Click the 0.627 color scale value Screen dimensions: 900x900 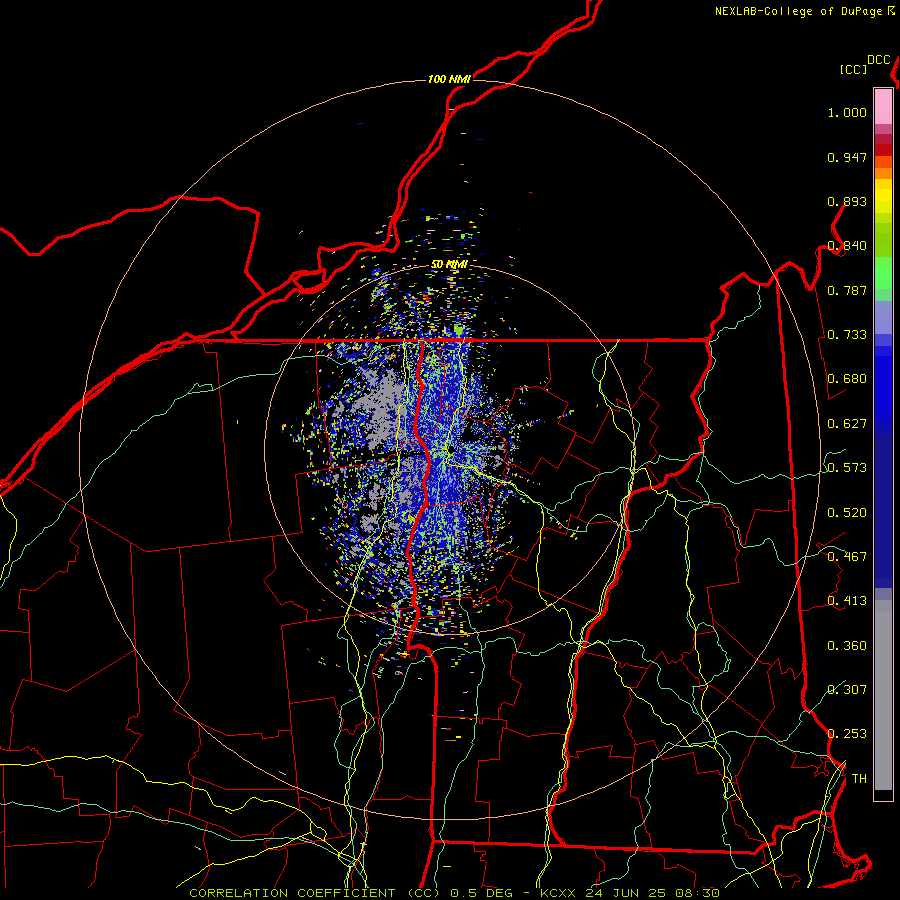tap(847, 424)
